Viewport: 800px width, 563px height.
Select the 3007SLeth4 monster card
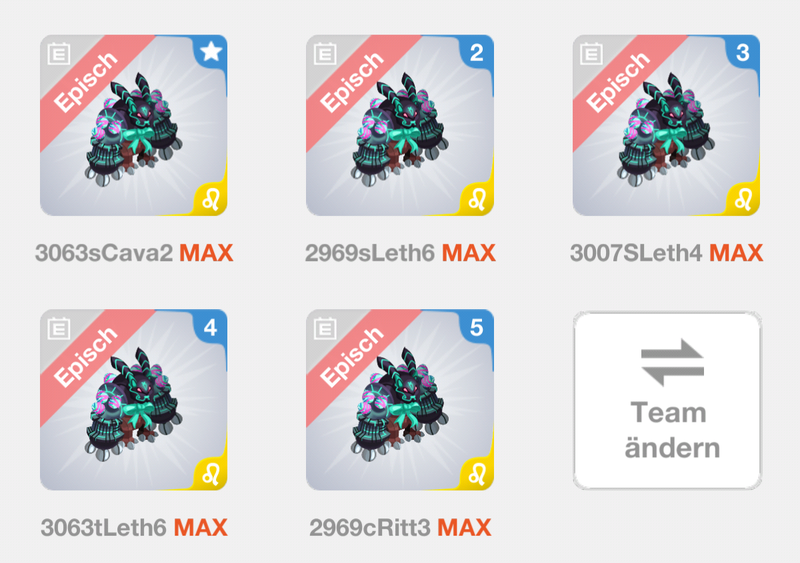pyautogui.click(x=666, y=125)
